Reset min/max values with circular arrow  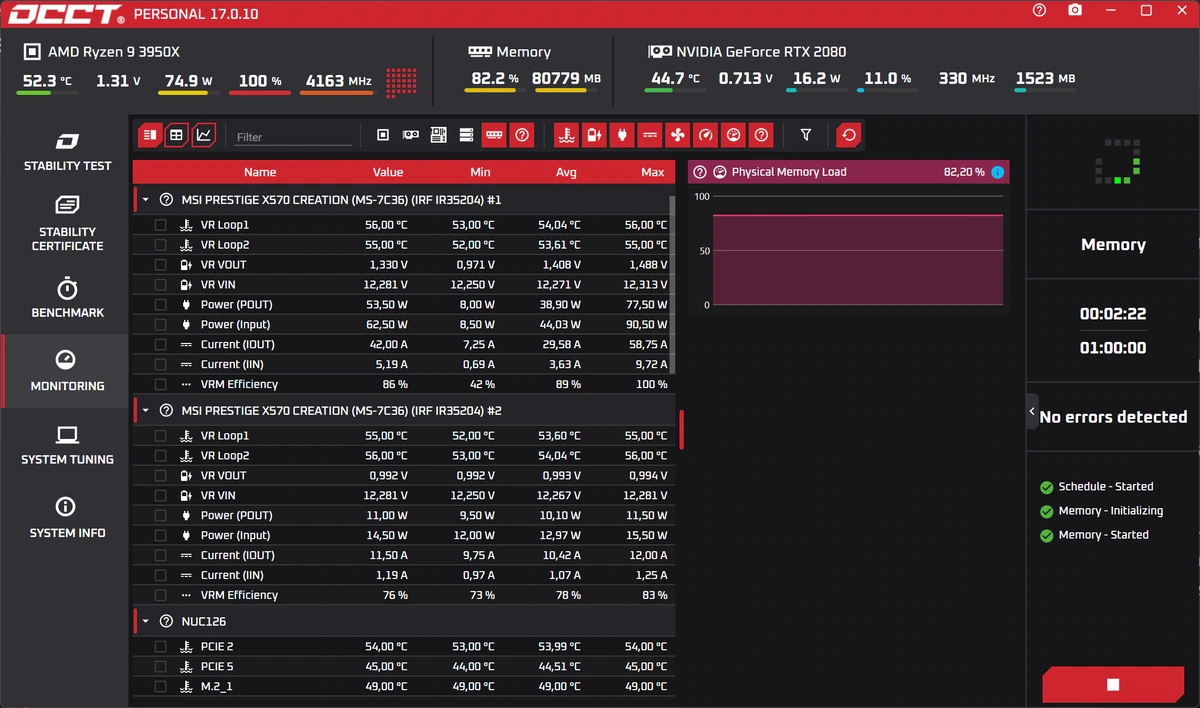[x=849, y=135]
